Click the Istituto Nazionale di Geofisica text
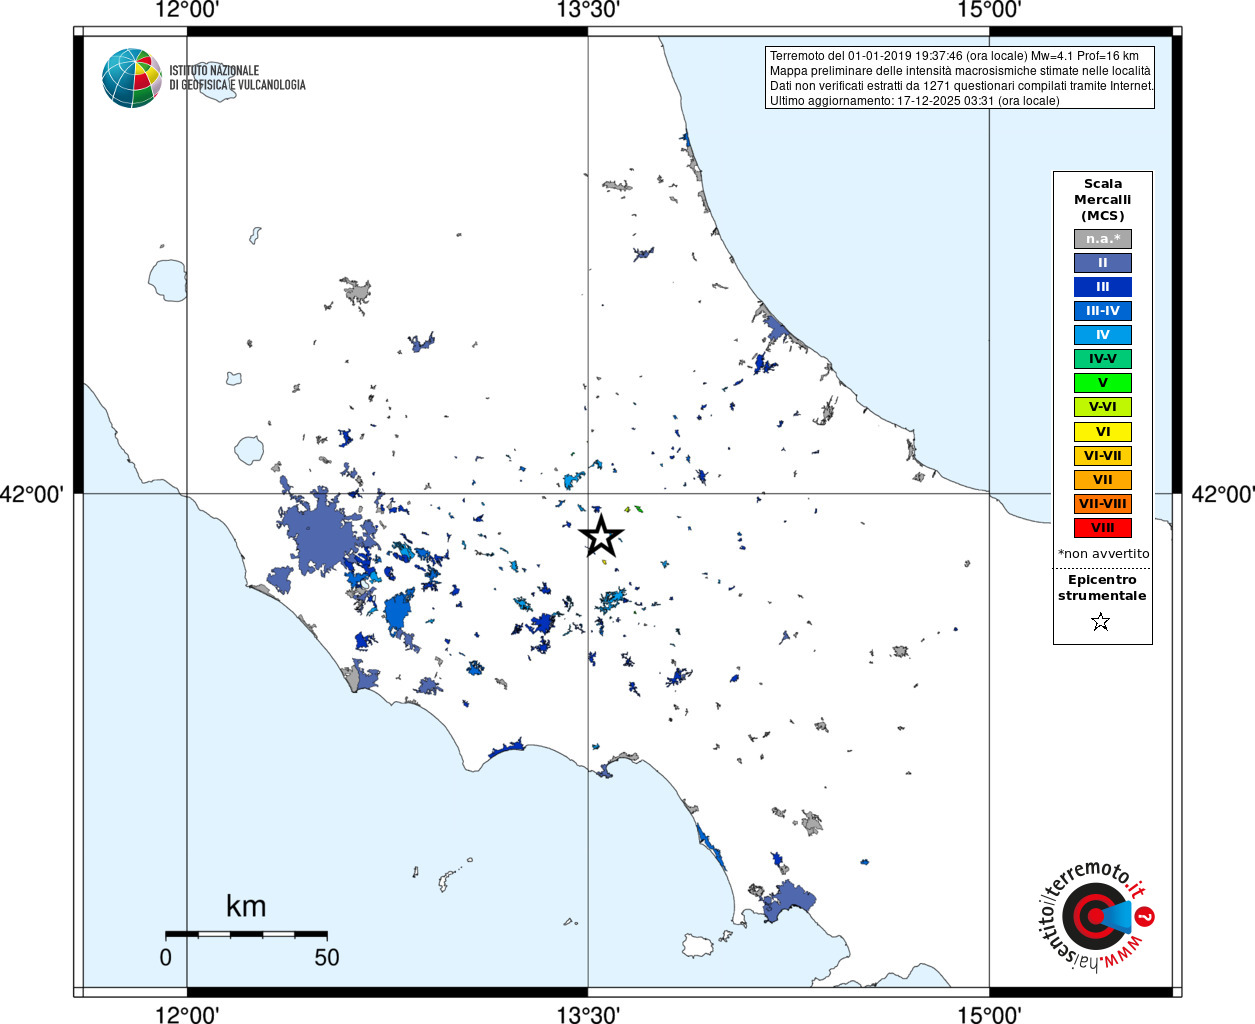Viewport: 1255px width, 1024px height. coord(237,78)
